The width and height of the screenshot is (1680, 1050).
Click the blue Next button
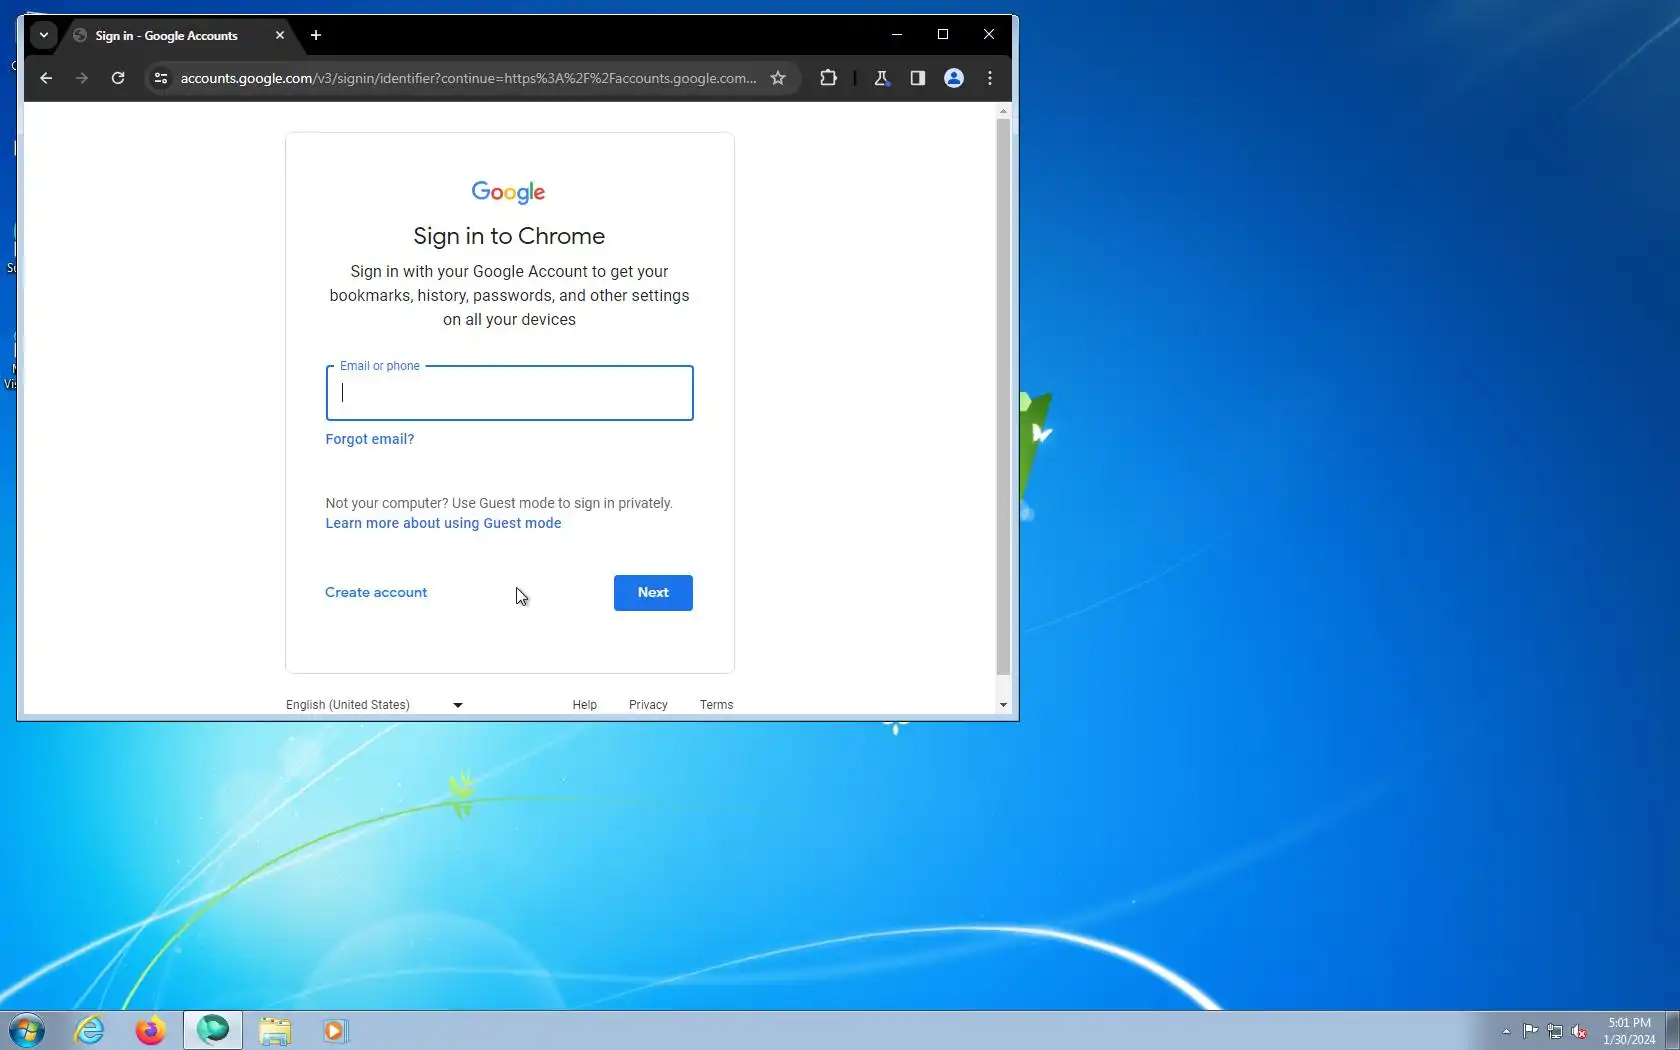(x=653, y=592)
